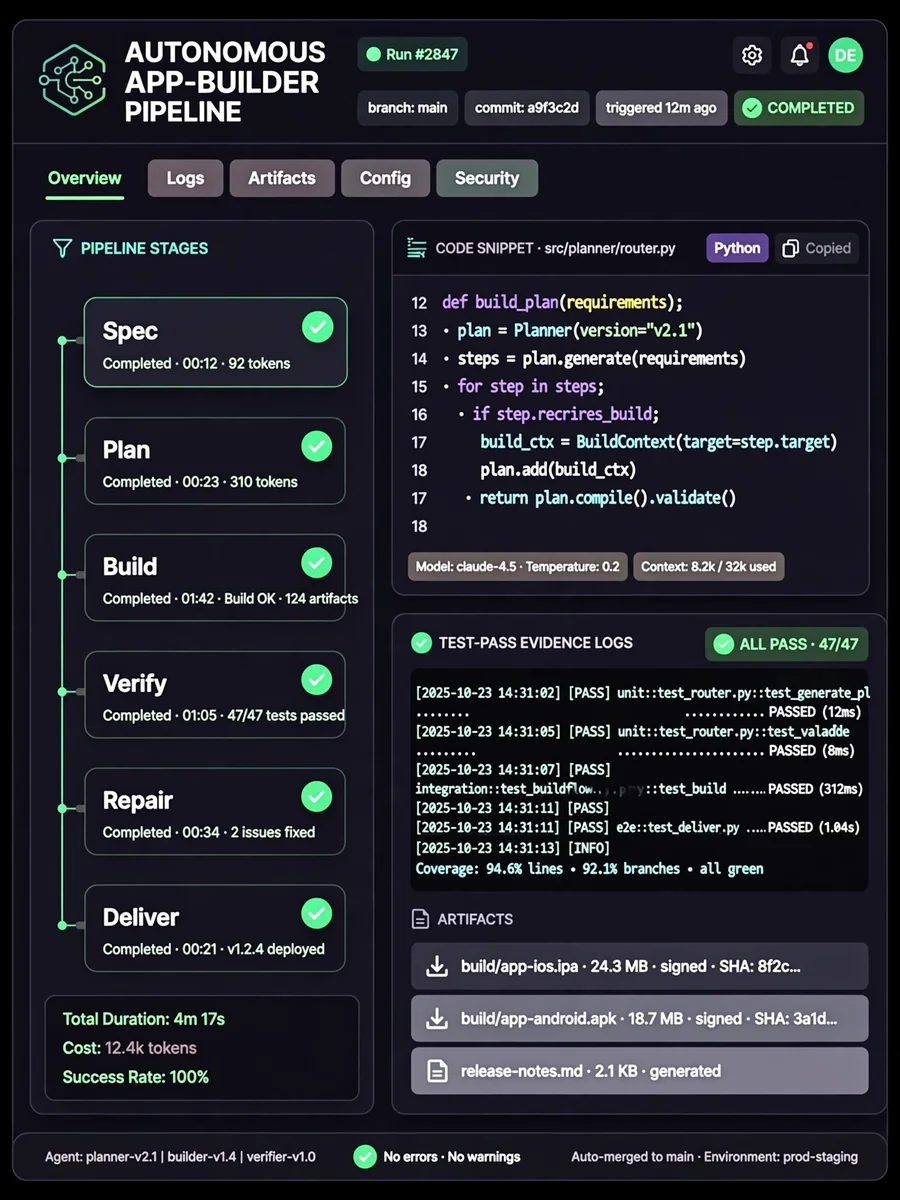Click the COMPLETED status badge
Screen dimensions: 900x1200
[x=799, y=108]
